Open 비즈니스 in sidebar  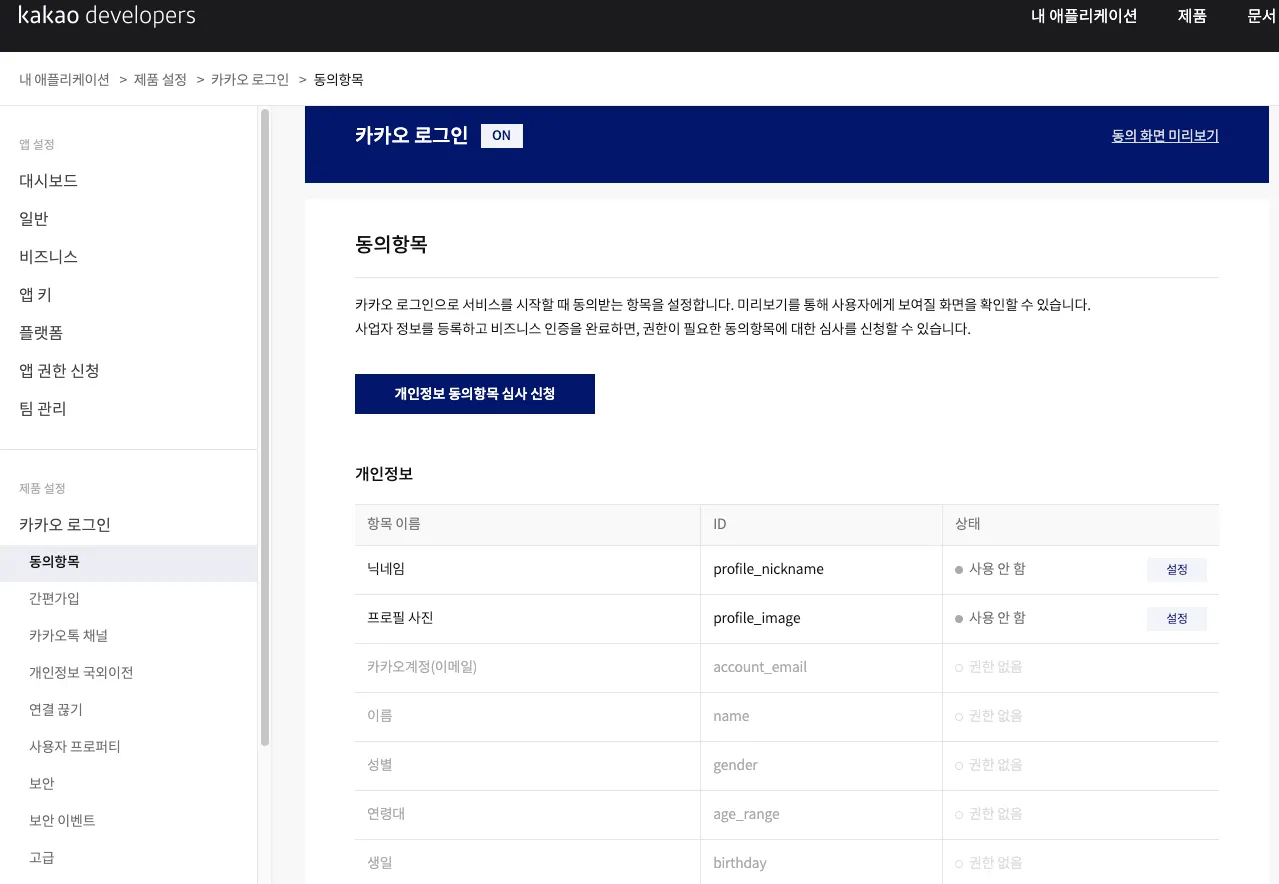tap(48, 257)
